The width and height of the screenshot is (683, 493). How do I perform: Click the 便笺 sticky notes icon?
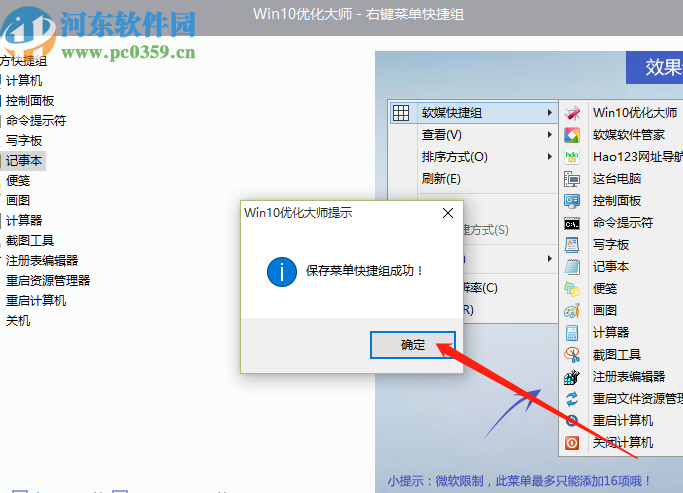[572, 289]
